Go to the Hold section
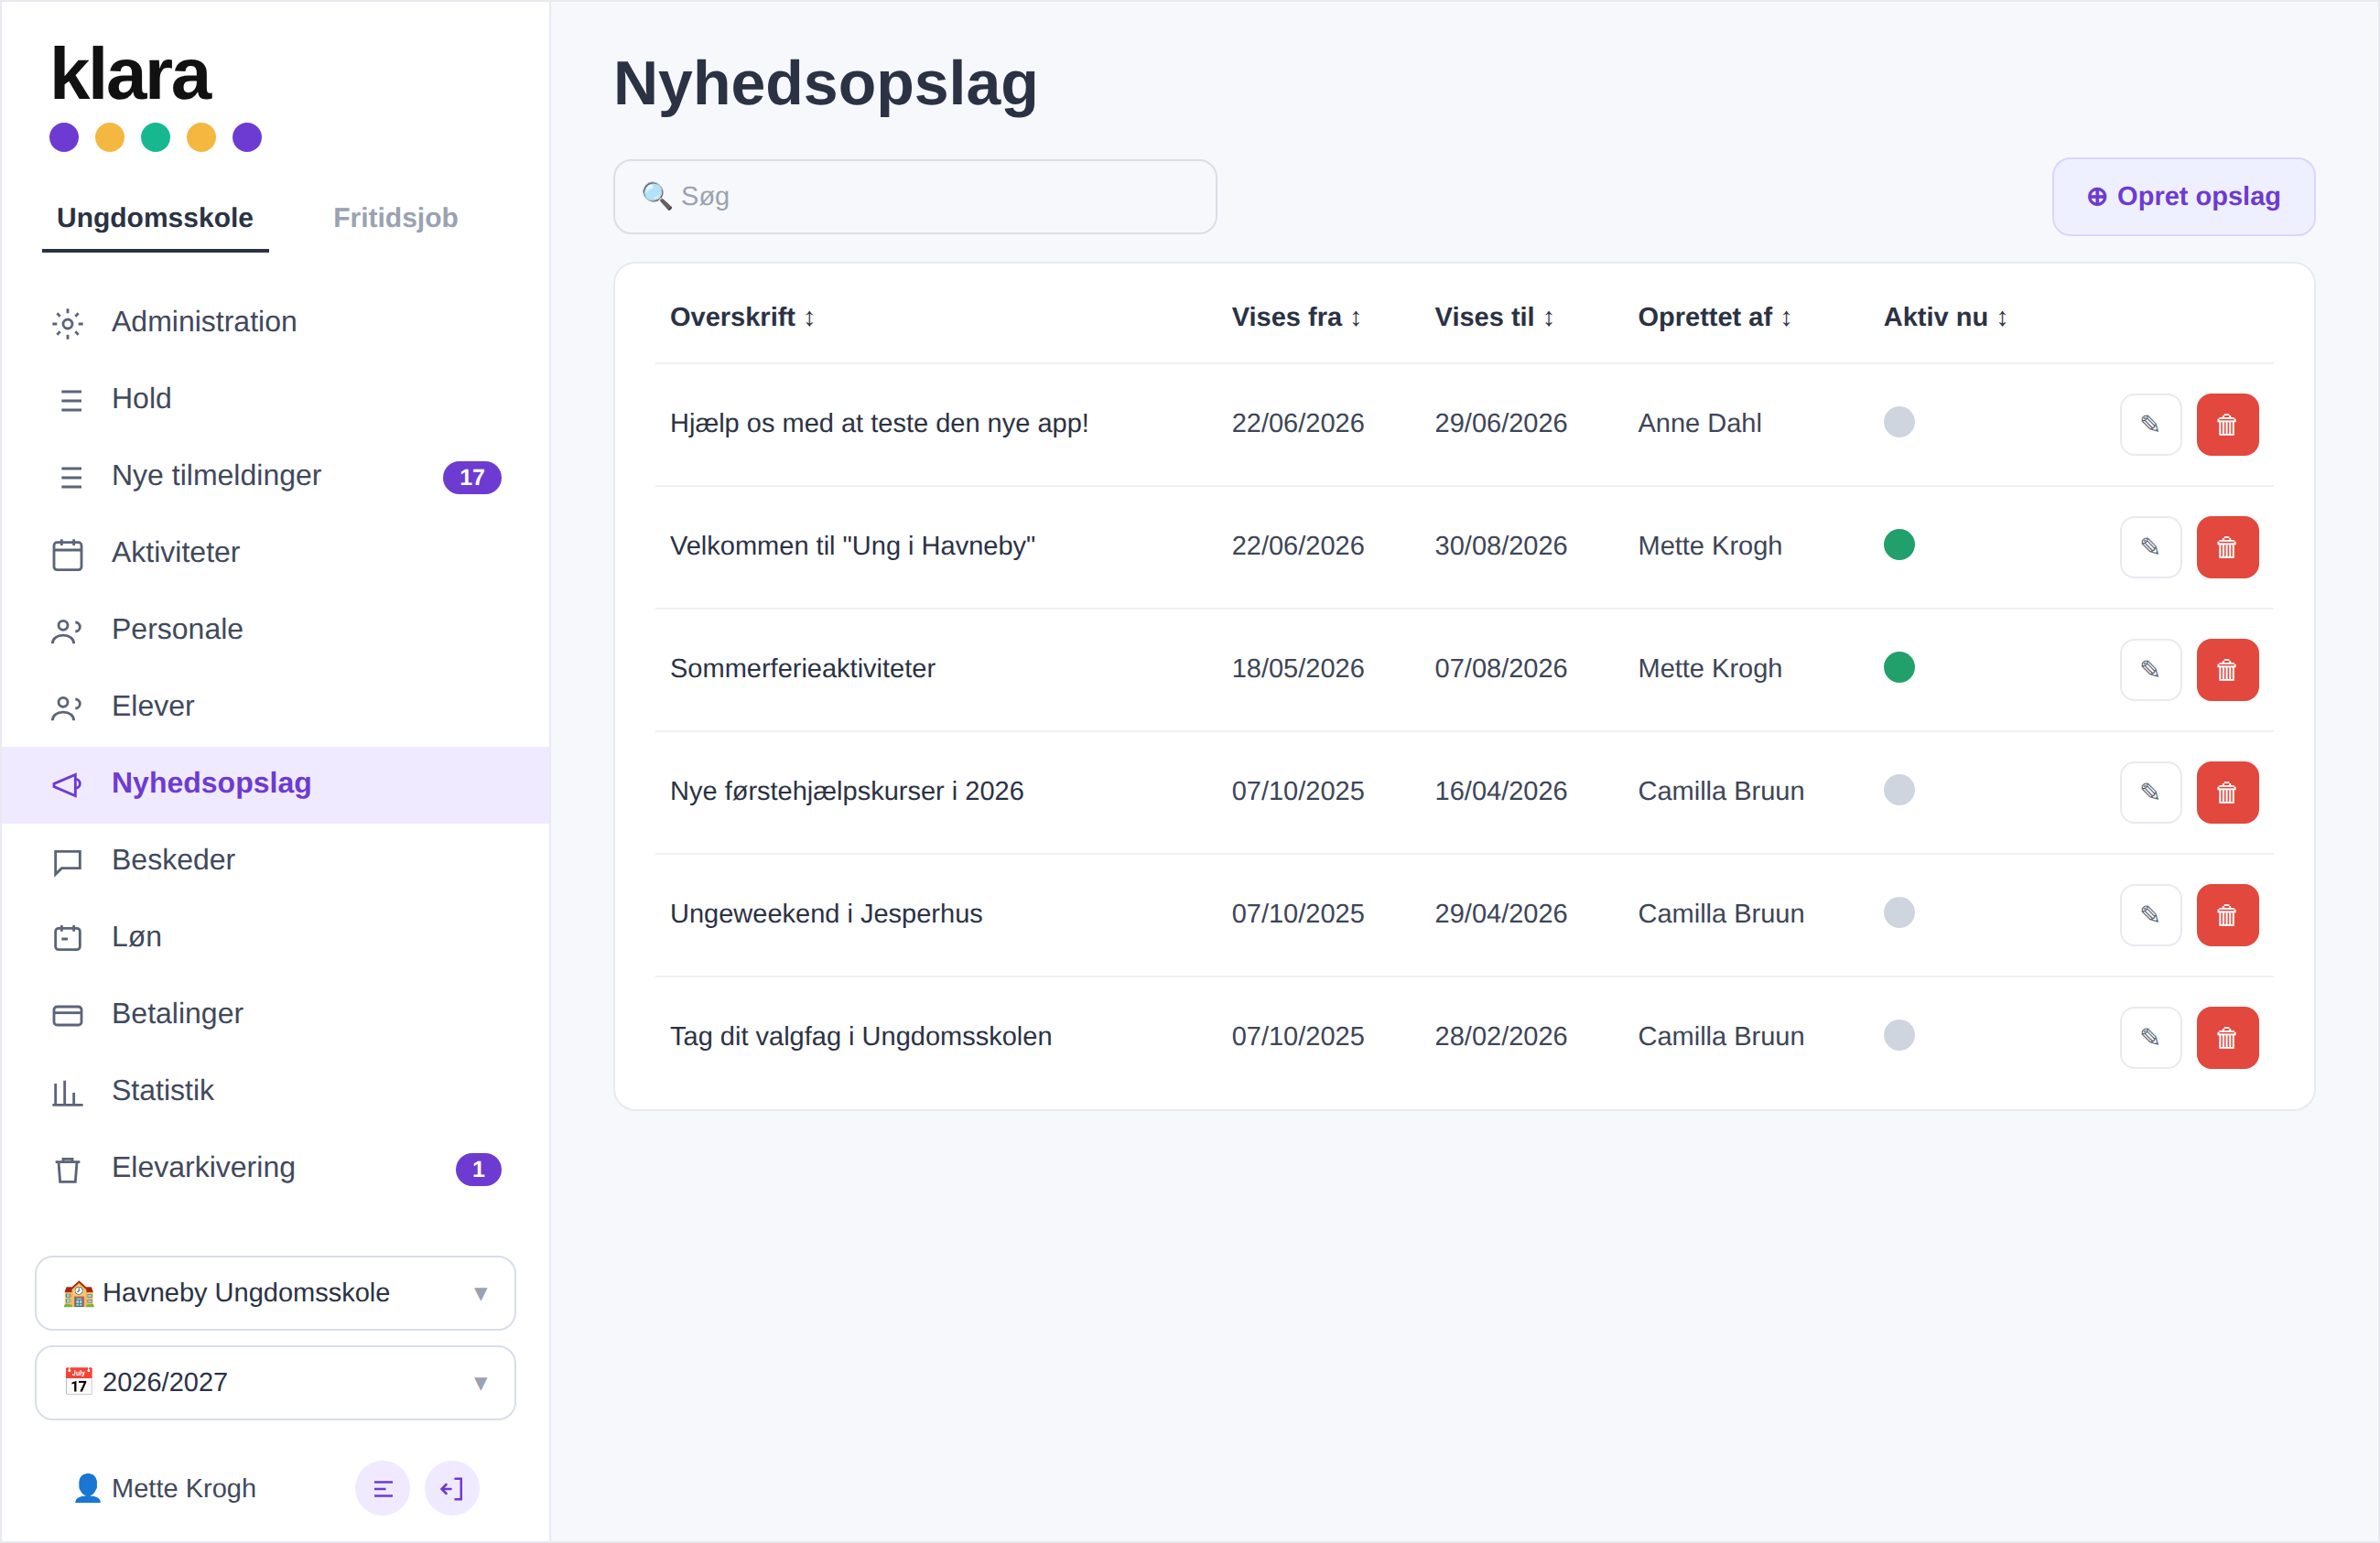 pyautogui.click(x=275, y=399)
